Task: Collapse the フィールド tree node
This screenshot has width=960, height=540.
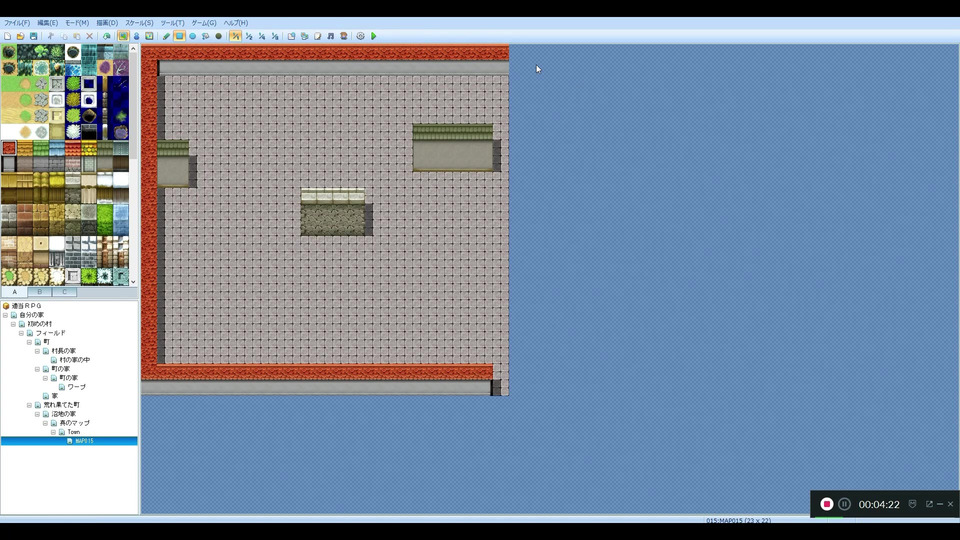Action: 21,333
